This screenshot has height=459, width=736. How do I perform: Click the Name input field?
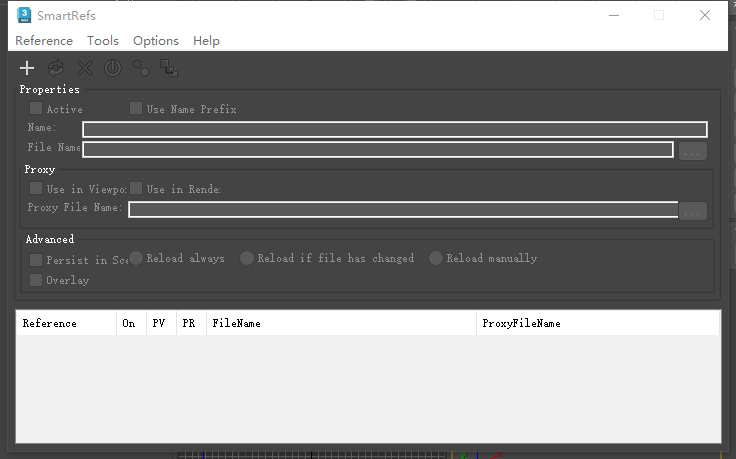tap(394, 129)
